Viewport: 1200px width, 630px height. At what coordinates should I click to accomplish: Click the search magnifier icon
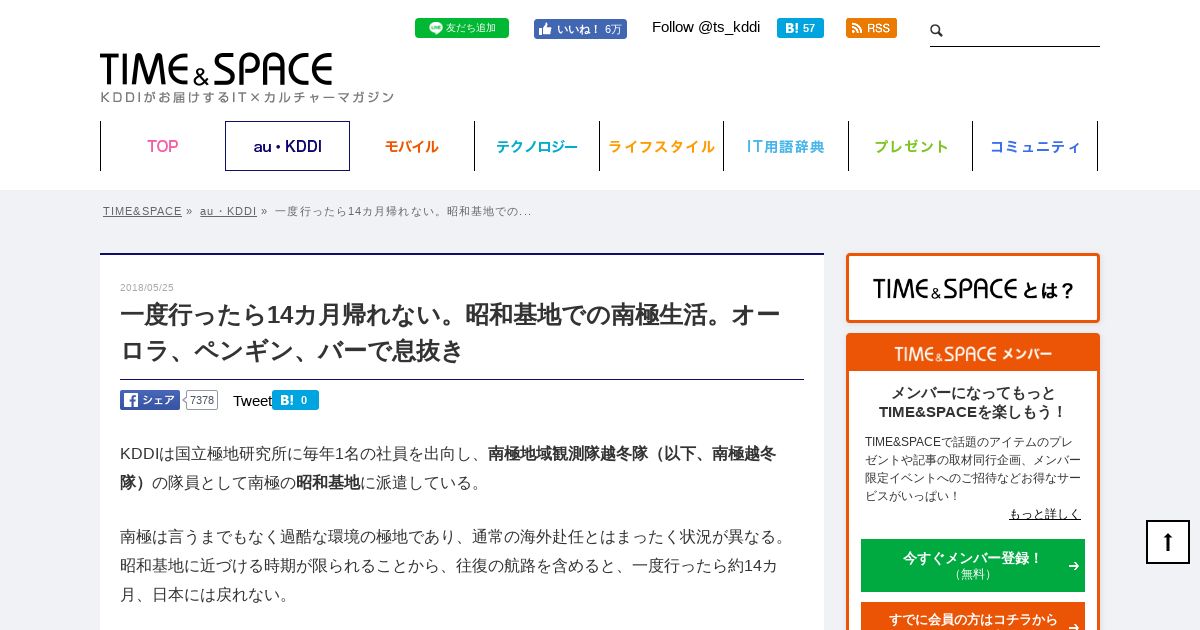point(937,31)
